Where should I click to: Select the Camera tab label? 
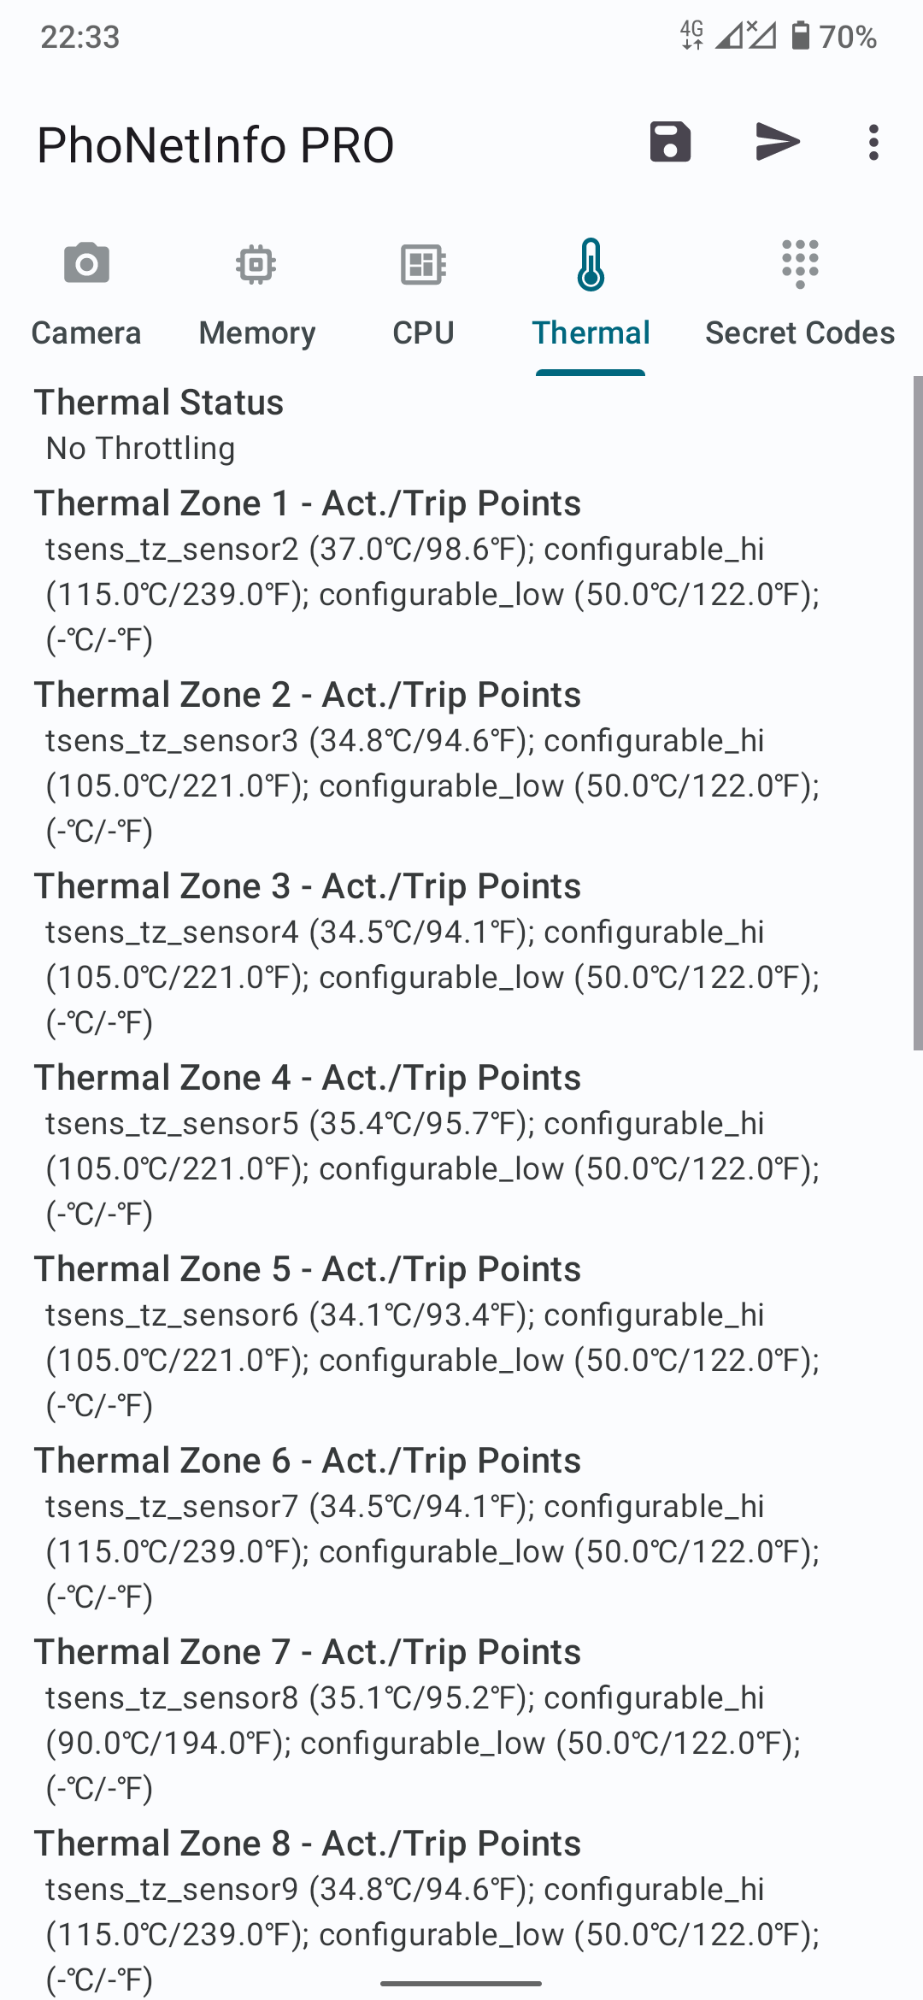click(x=86, y=333)
